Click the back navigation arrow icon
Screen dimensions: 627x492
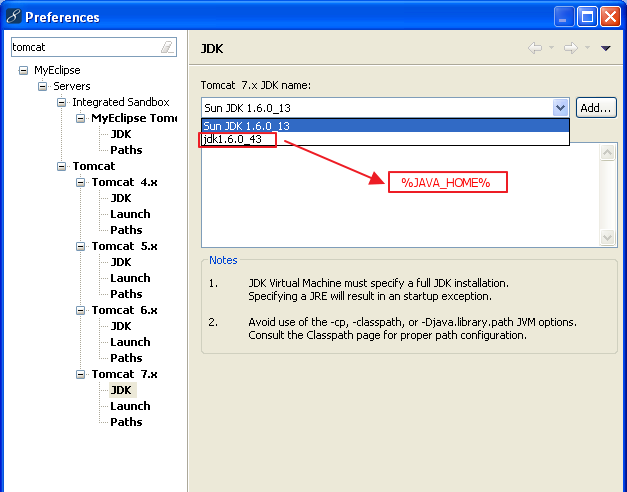[x=535, y=48]
